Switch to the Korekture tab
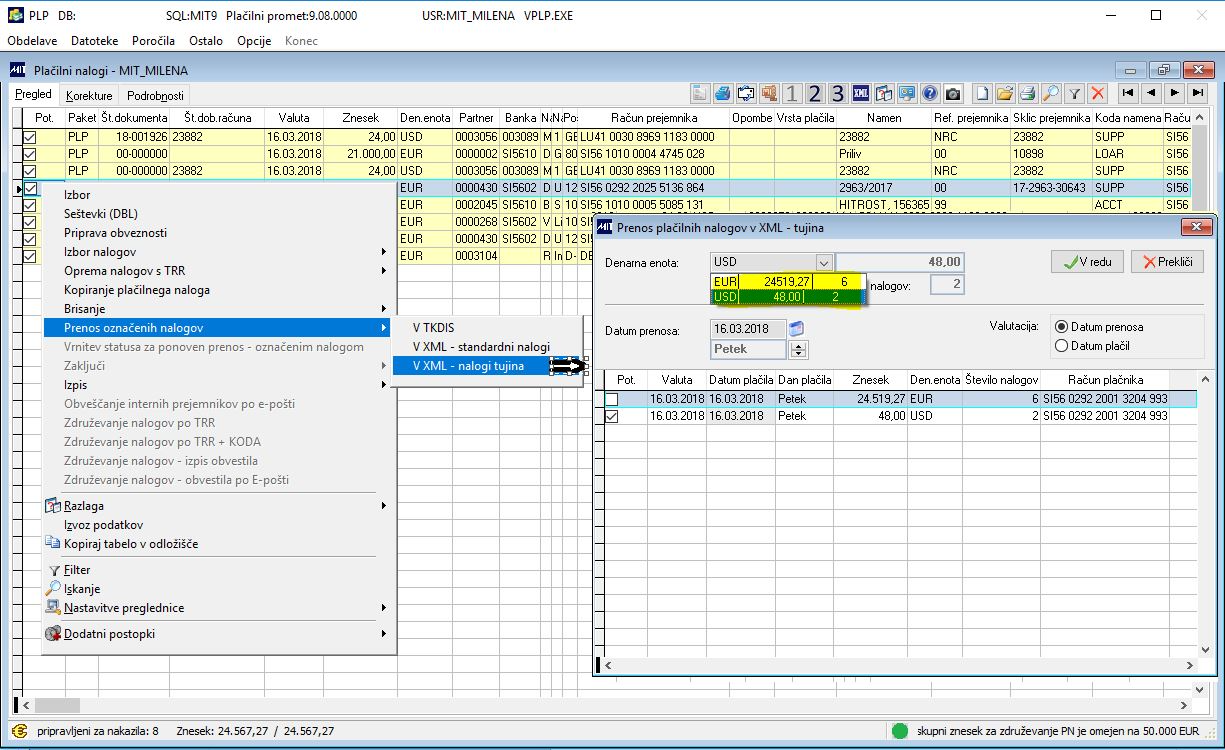1225x750 pixels. tap(88, 96)
